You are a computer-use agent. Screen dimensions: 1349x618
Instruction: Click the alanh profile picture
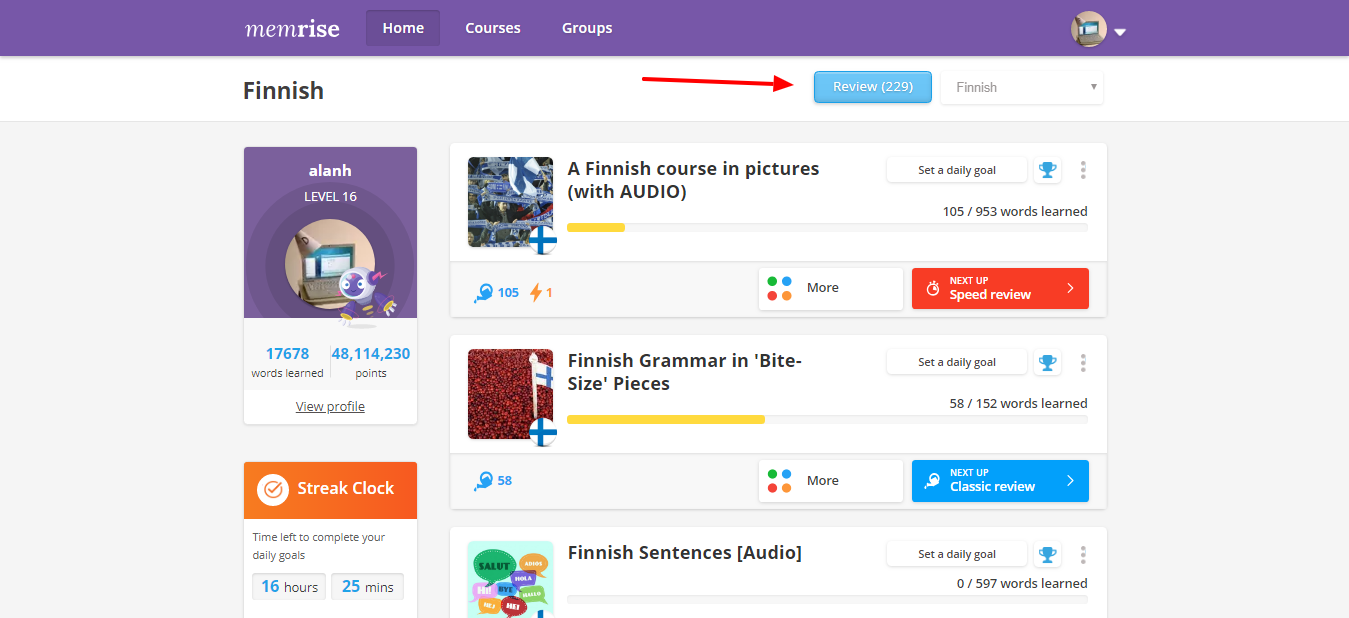point(330,264)
